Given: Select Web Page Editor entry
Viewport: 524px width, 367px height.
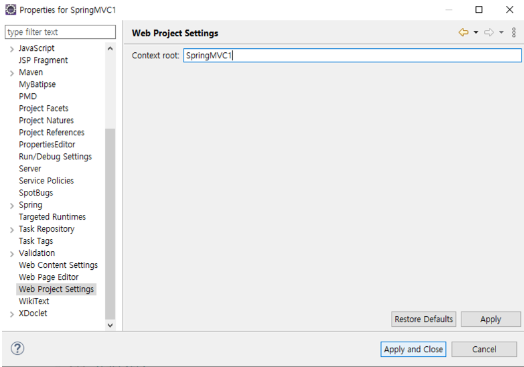Looking at the screenshot, I should (x=48, y=277).
